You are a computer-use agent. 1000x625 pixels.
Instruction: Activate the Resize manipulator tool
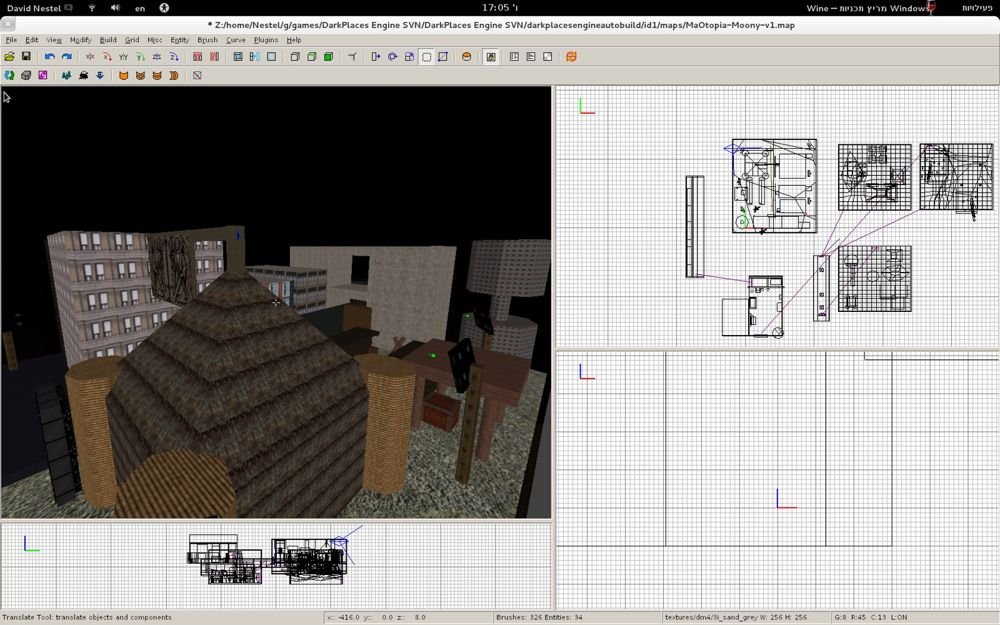click(x=426, y=57)
